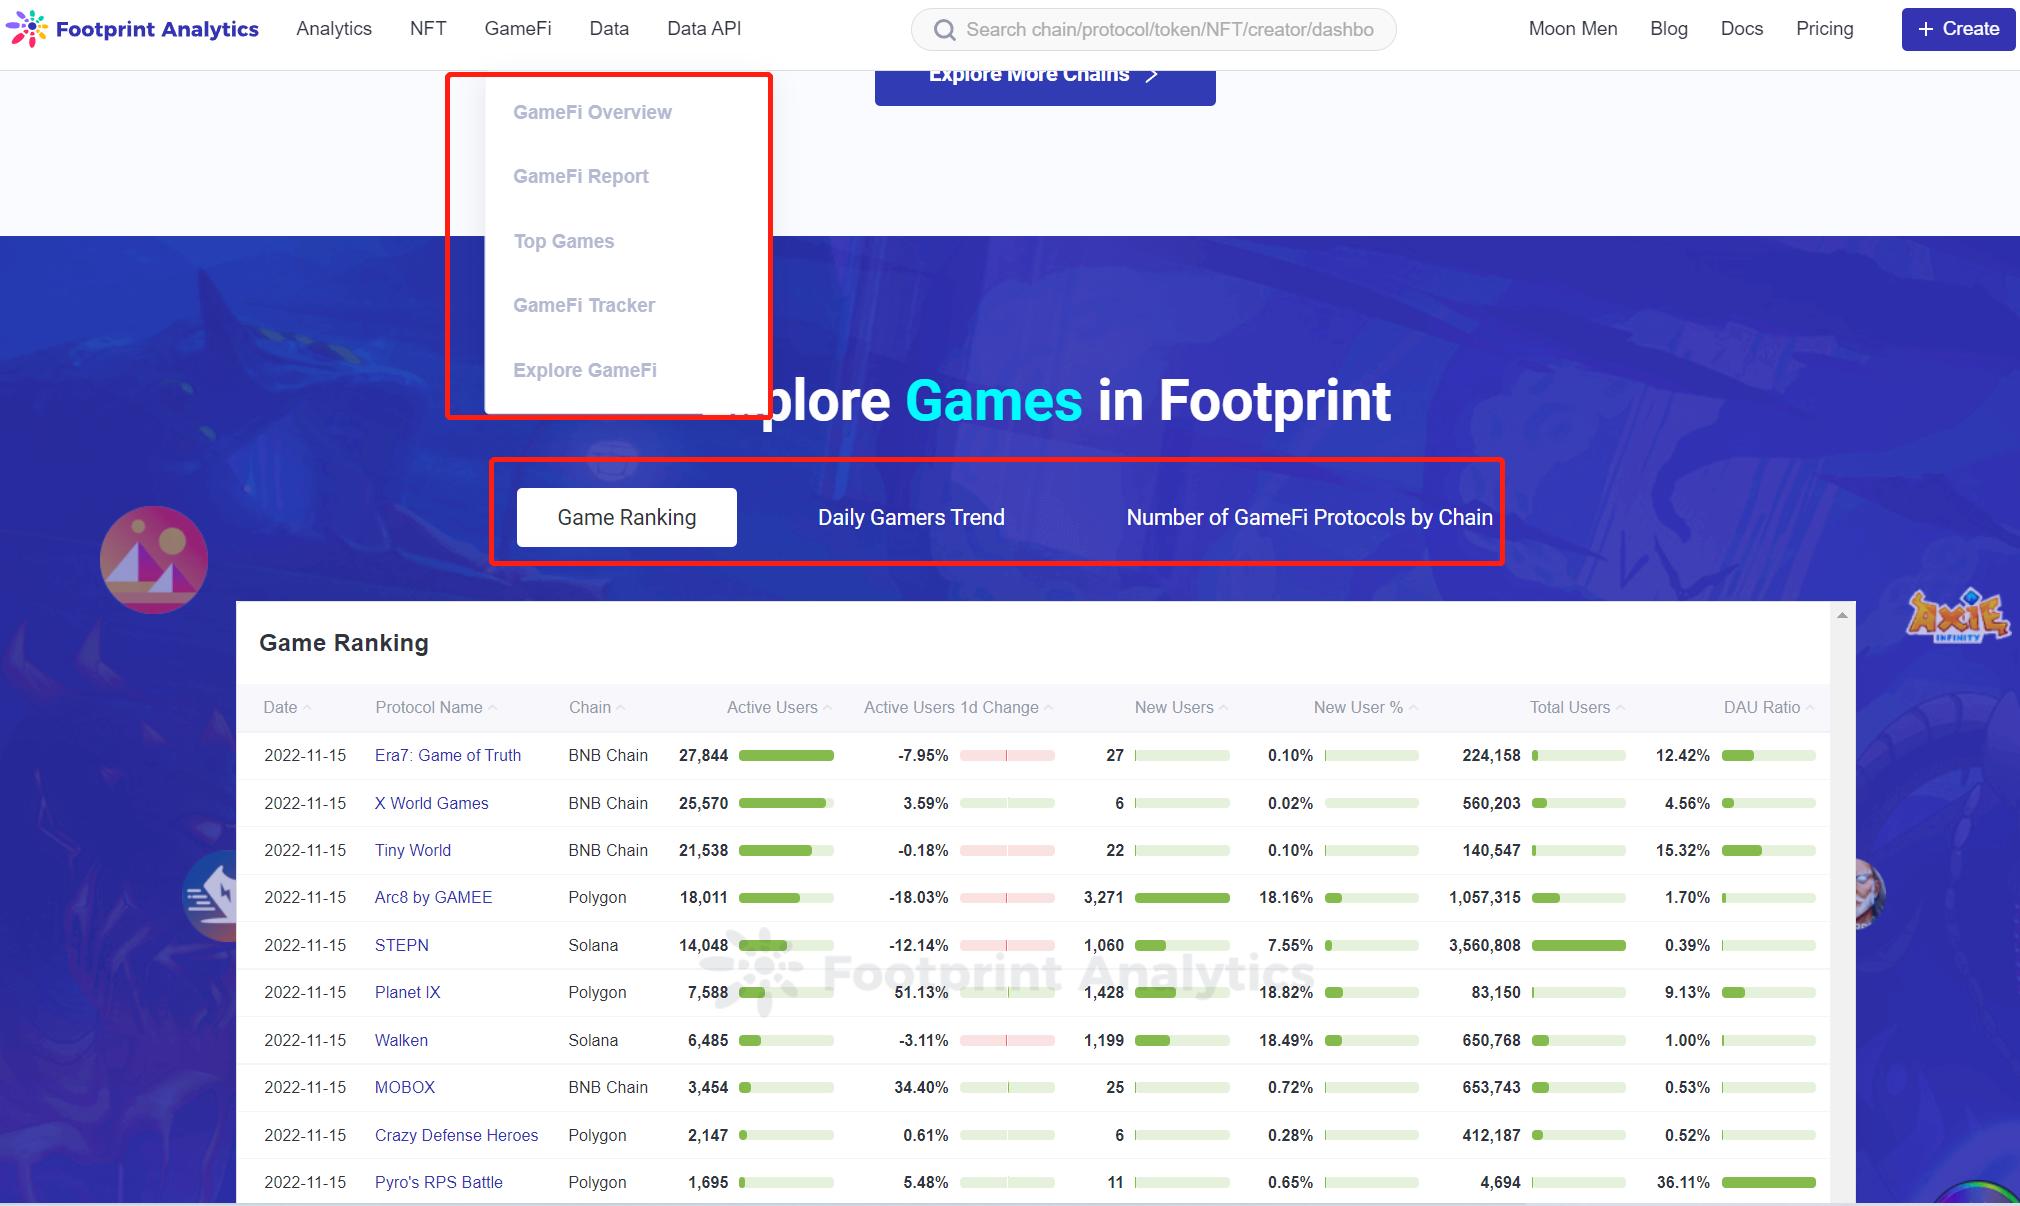Select the Game Ranking tab
This screenshot has height=1206, width=2020.
pos(627,517)
